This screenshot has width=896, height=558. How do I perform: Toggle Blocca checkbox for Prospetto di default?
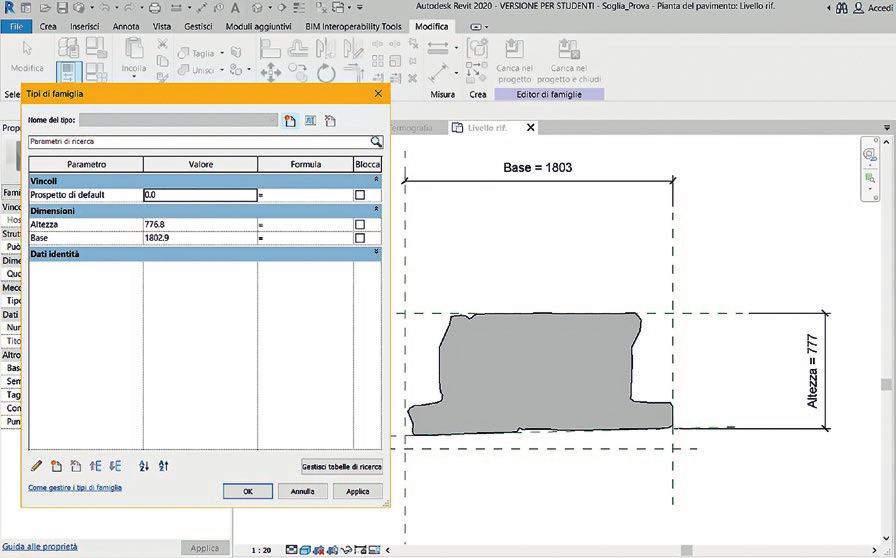pos(360,195)
